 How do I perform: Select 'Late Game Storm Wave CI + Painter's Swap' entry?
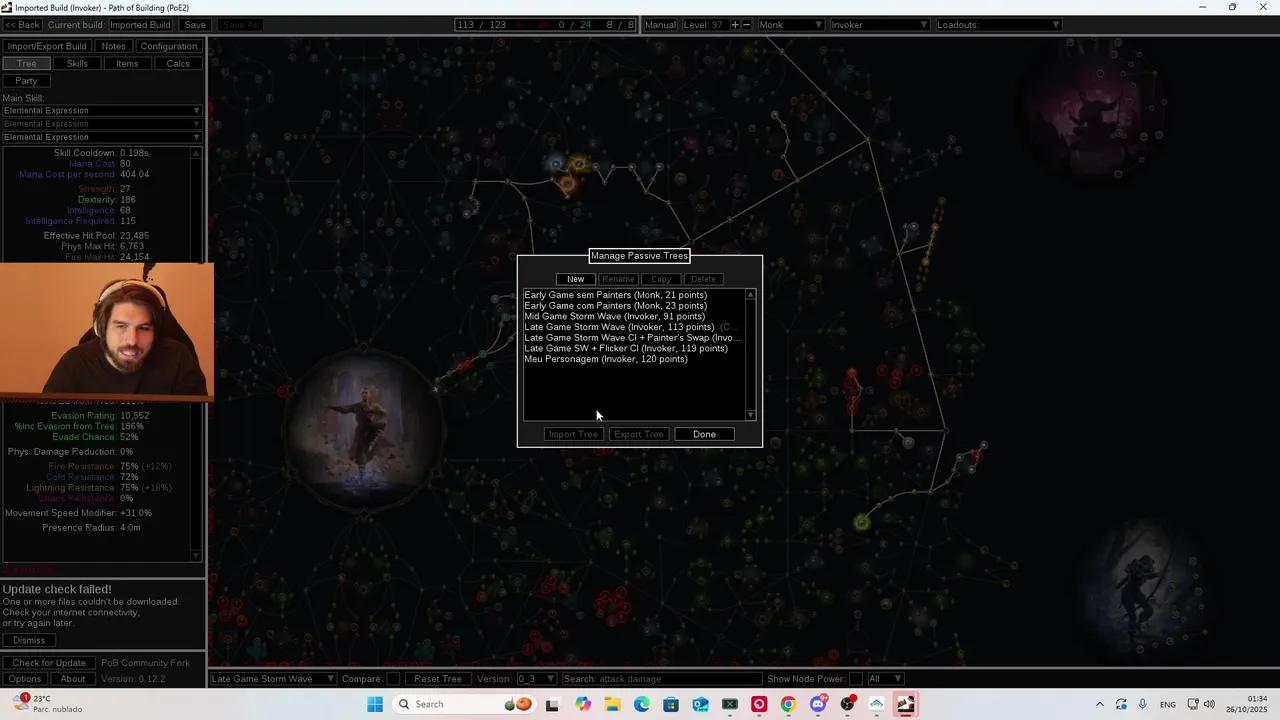click(x=634, y=338)
